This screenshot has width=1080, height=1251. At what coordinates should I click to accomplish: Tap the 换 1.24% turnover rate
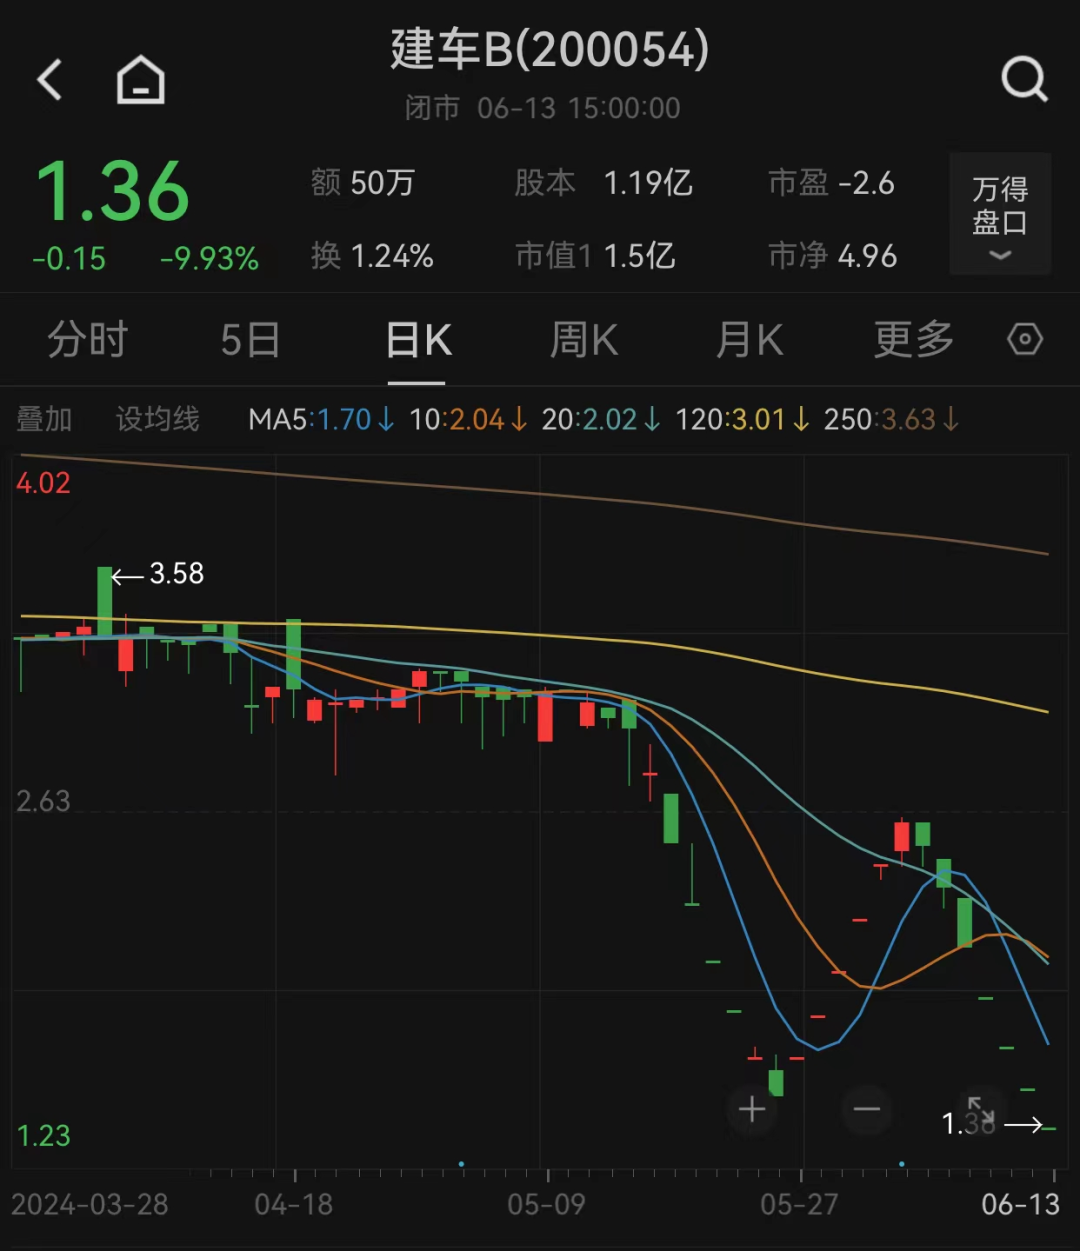372,256
